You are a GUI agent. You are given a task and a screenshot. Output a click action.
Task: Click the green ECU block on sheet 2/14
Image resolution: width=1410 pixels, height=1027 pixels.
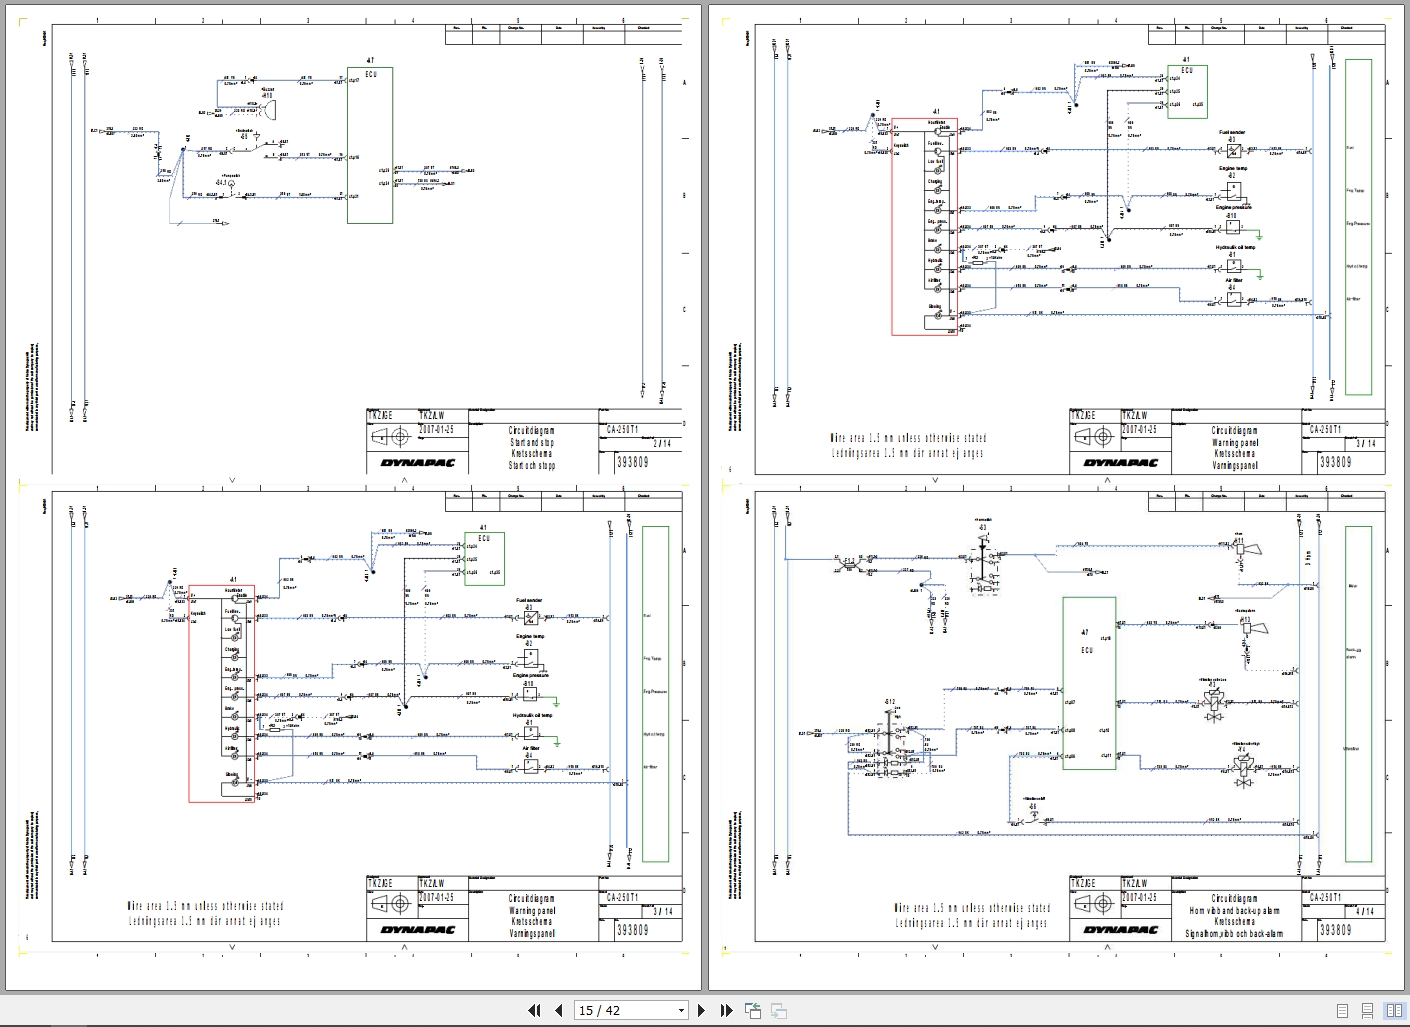(x=370, y=145)
